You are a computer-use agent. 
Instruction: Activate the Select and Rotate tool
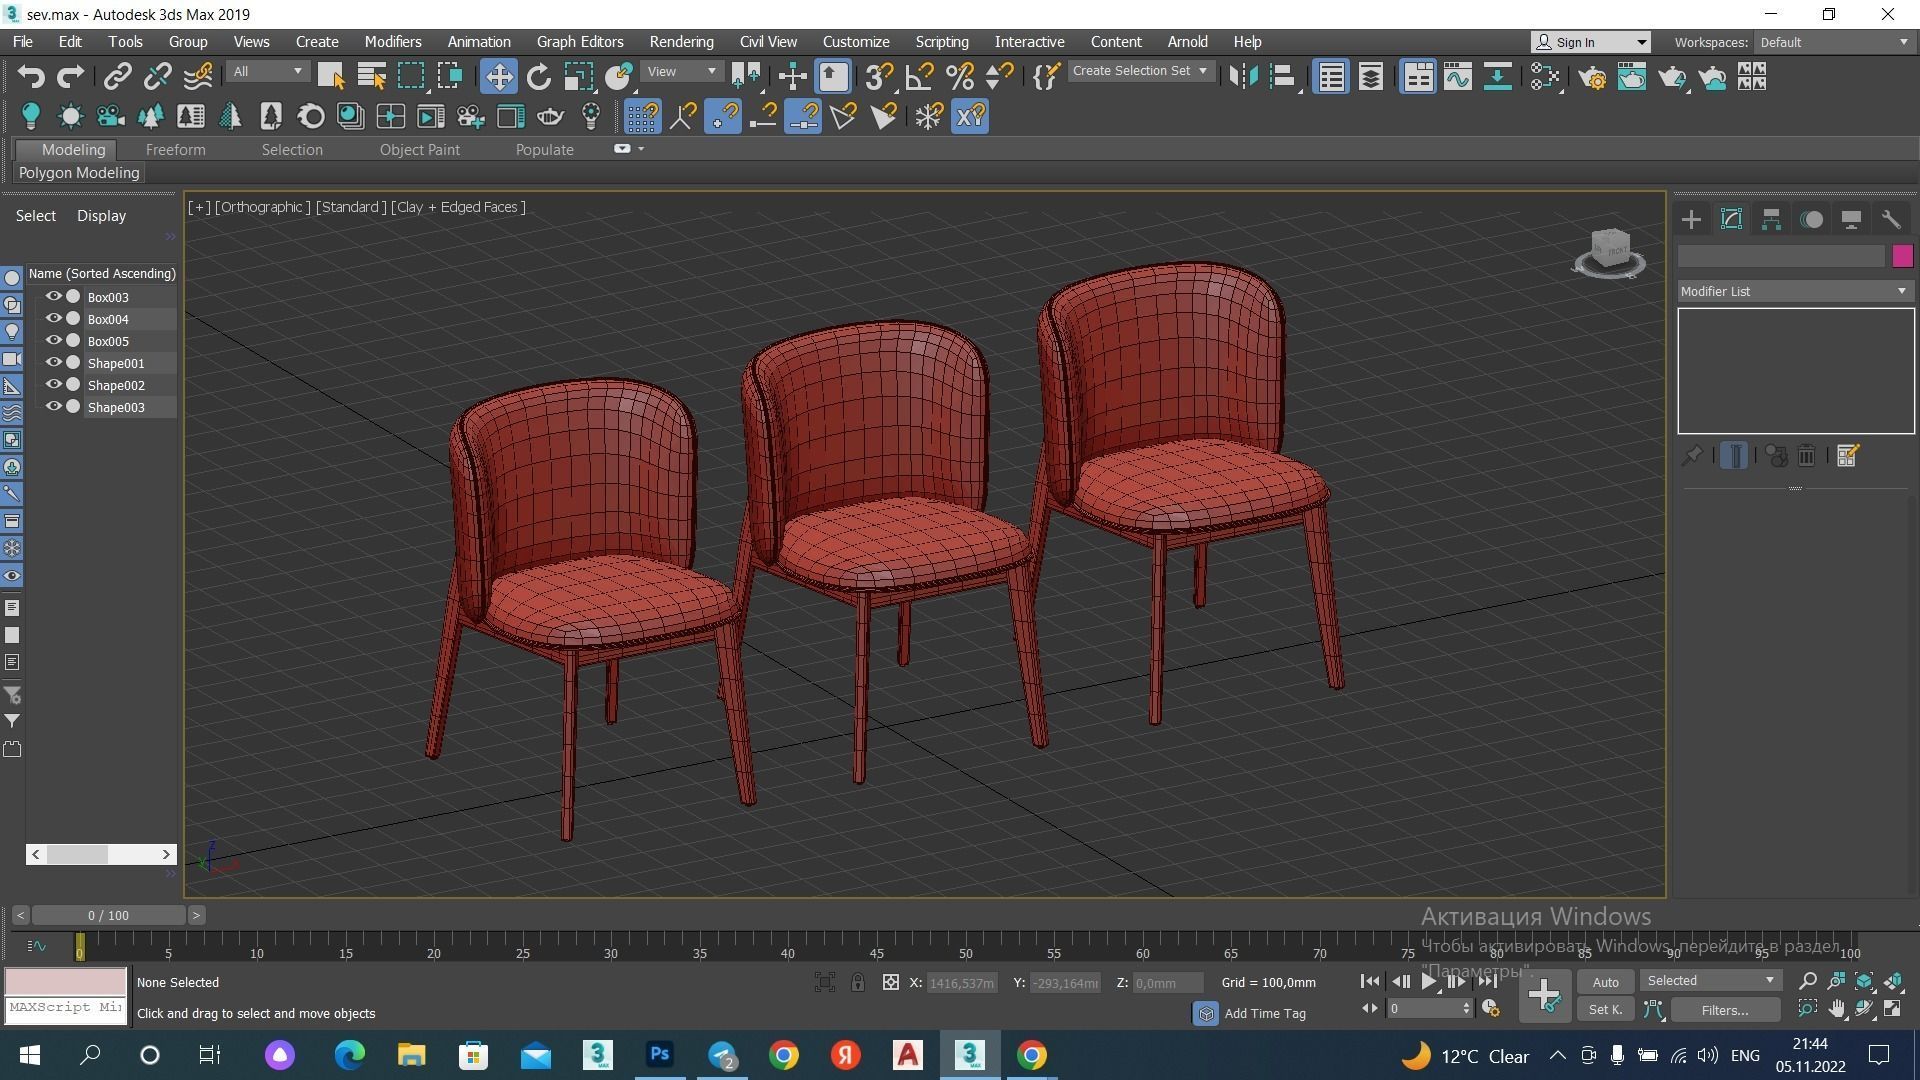[x=539, y=77]
